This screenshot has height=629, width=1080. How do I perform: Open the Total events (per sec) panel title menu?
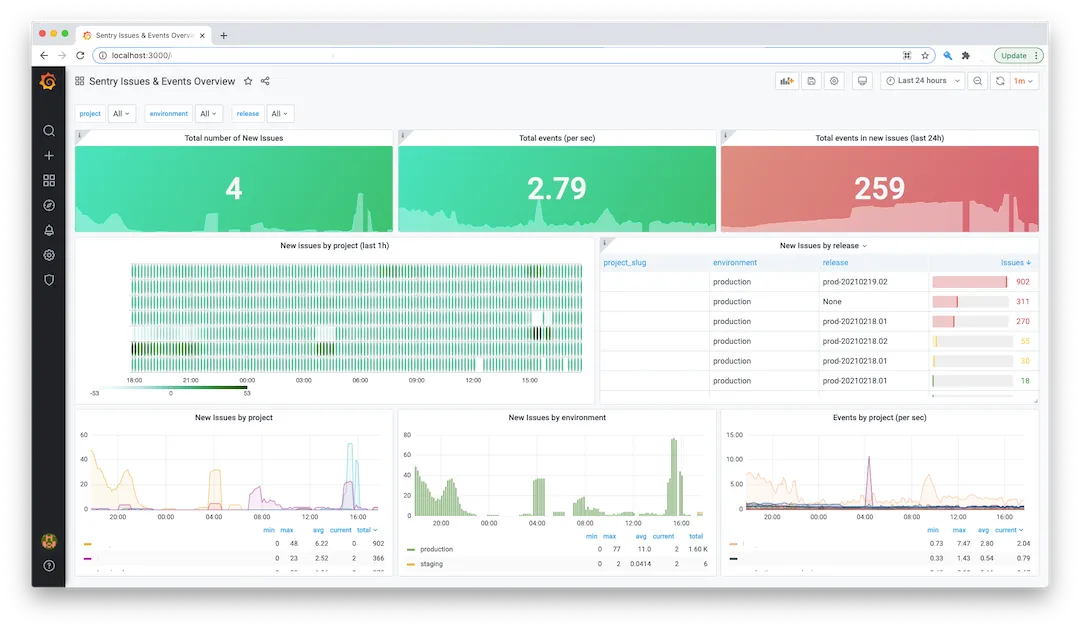[556, 138]
